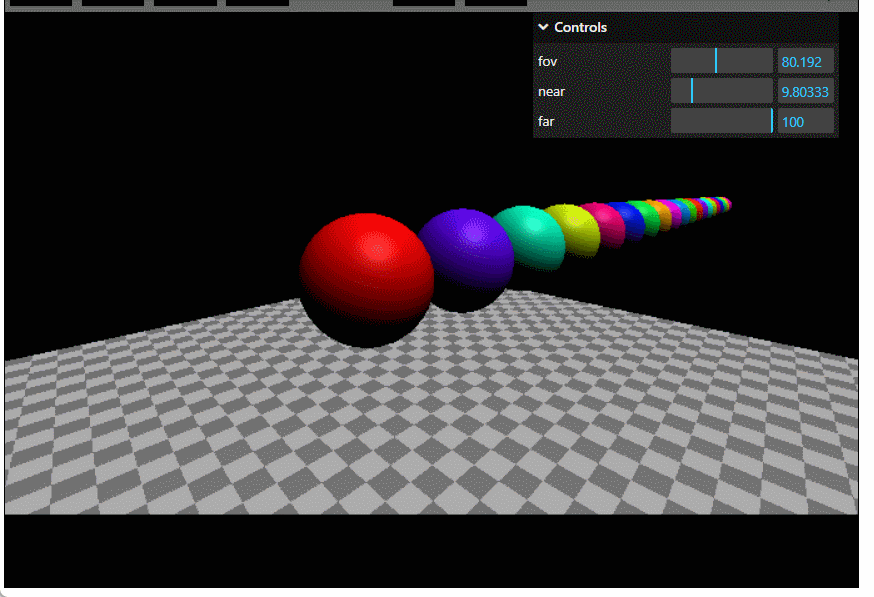Click the fov slider track

coord(721,62)
